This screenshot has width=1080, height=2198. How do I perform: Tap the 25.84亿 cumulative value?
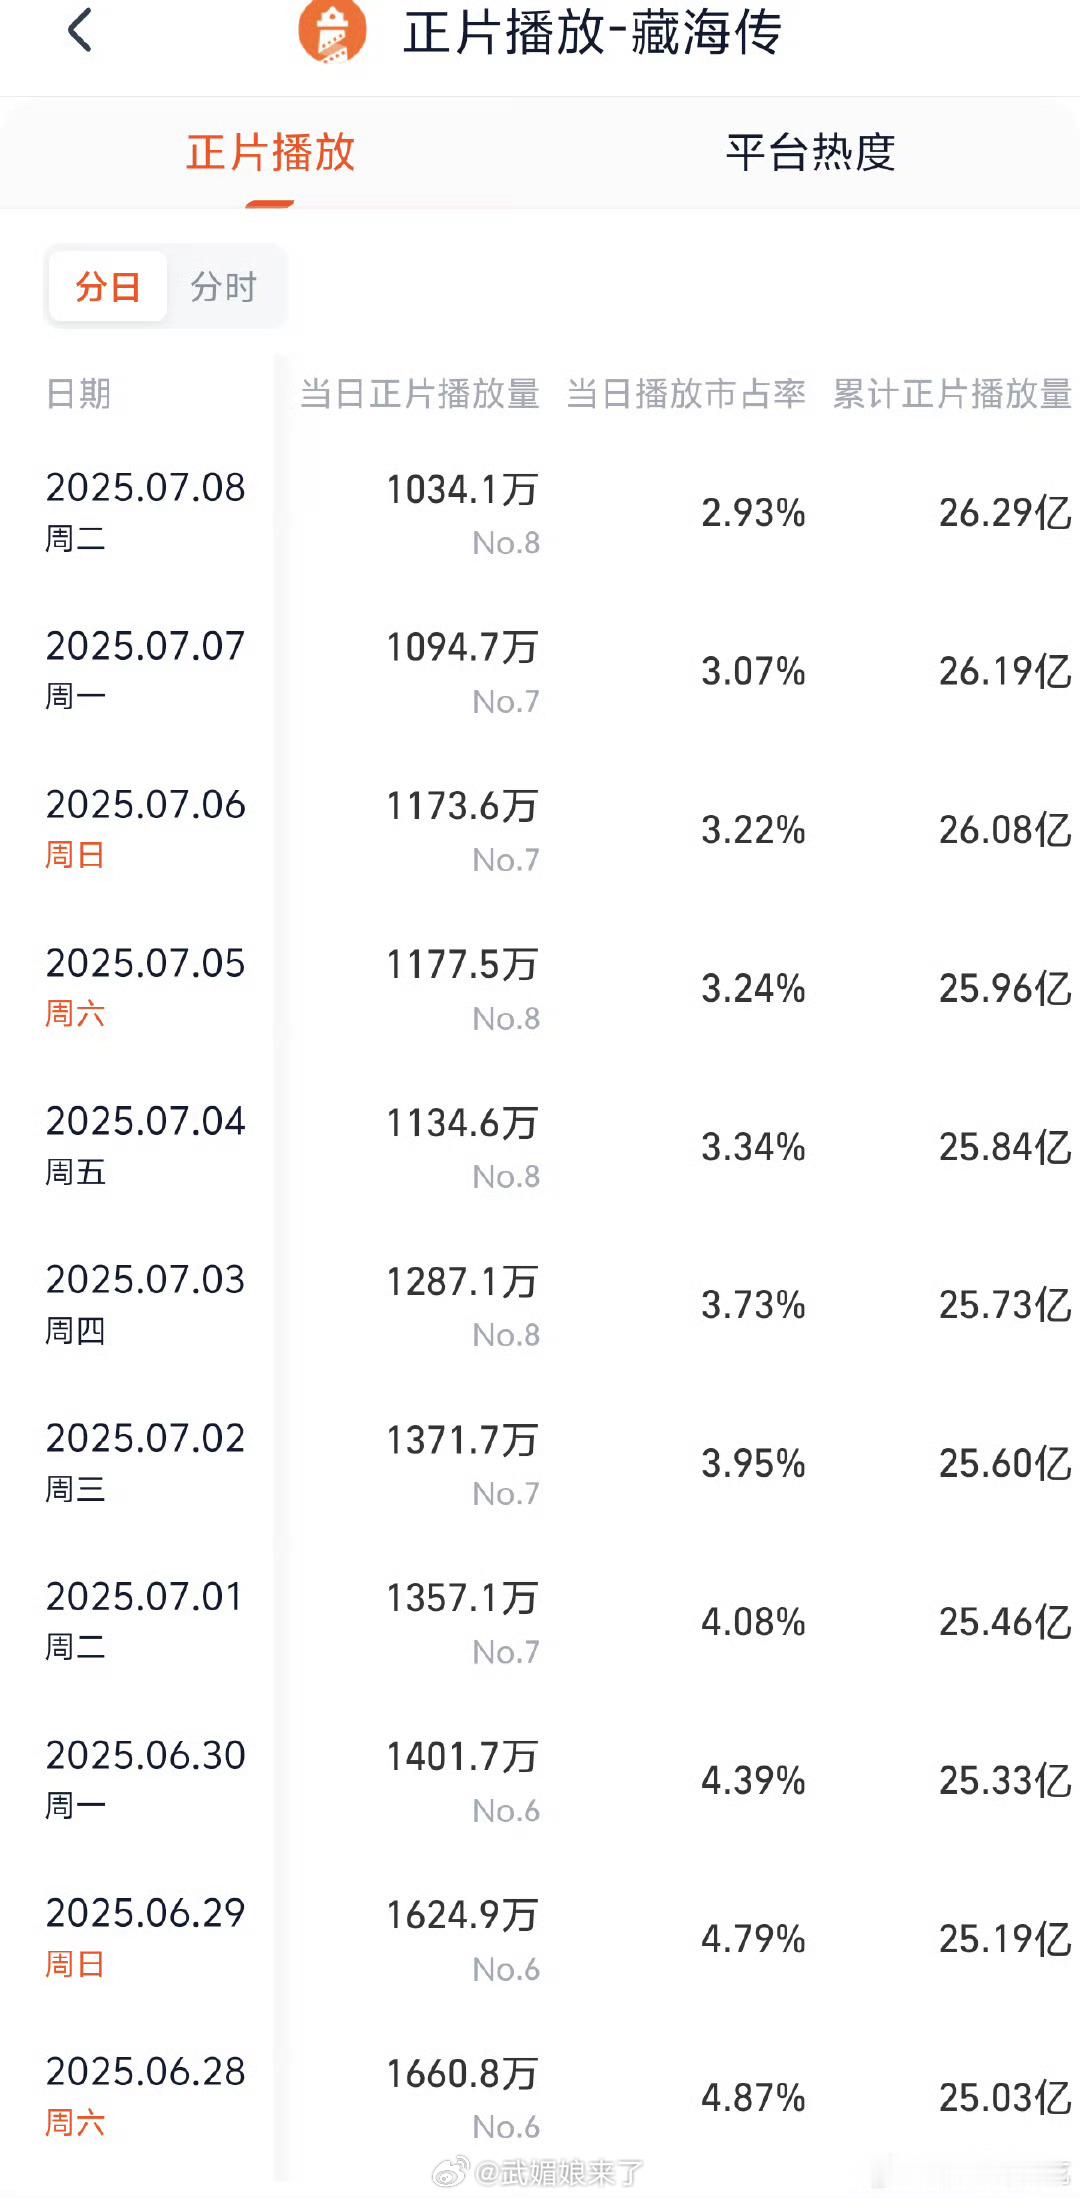(1005, 1147)
